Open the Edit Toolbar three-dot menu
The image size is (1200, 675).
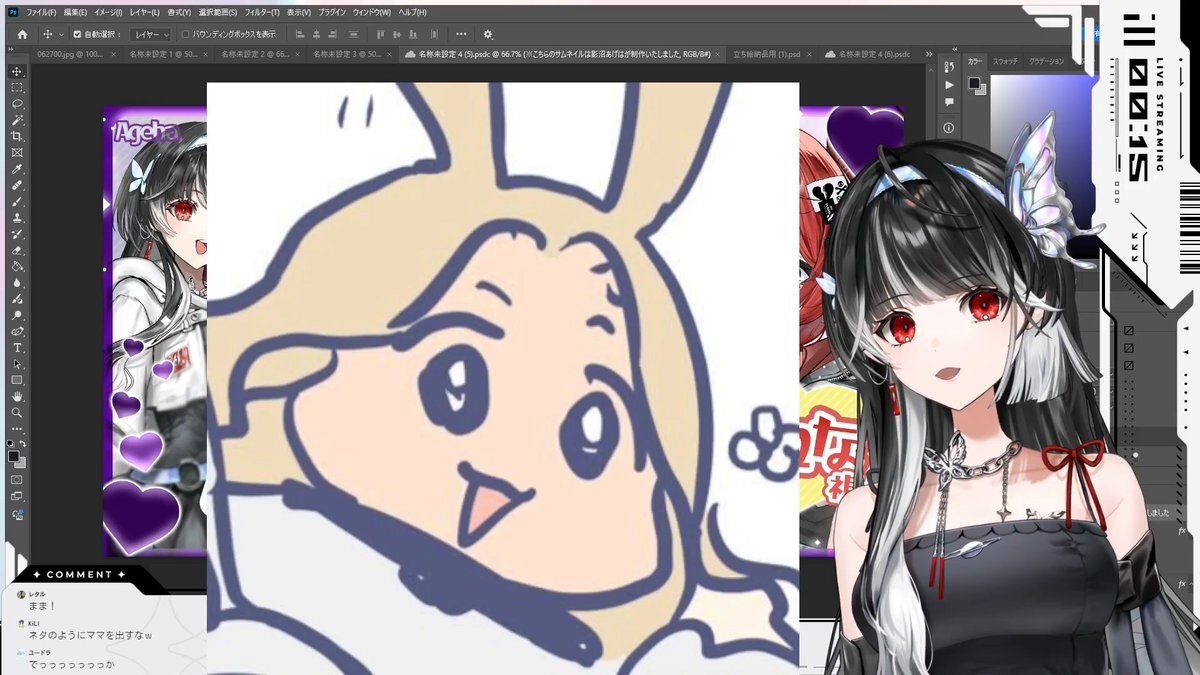tap(17, 428)
